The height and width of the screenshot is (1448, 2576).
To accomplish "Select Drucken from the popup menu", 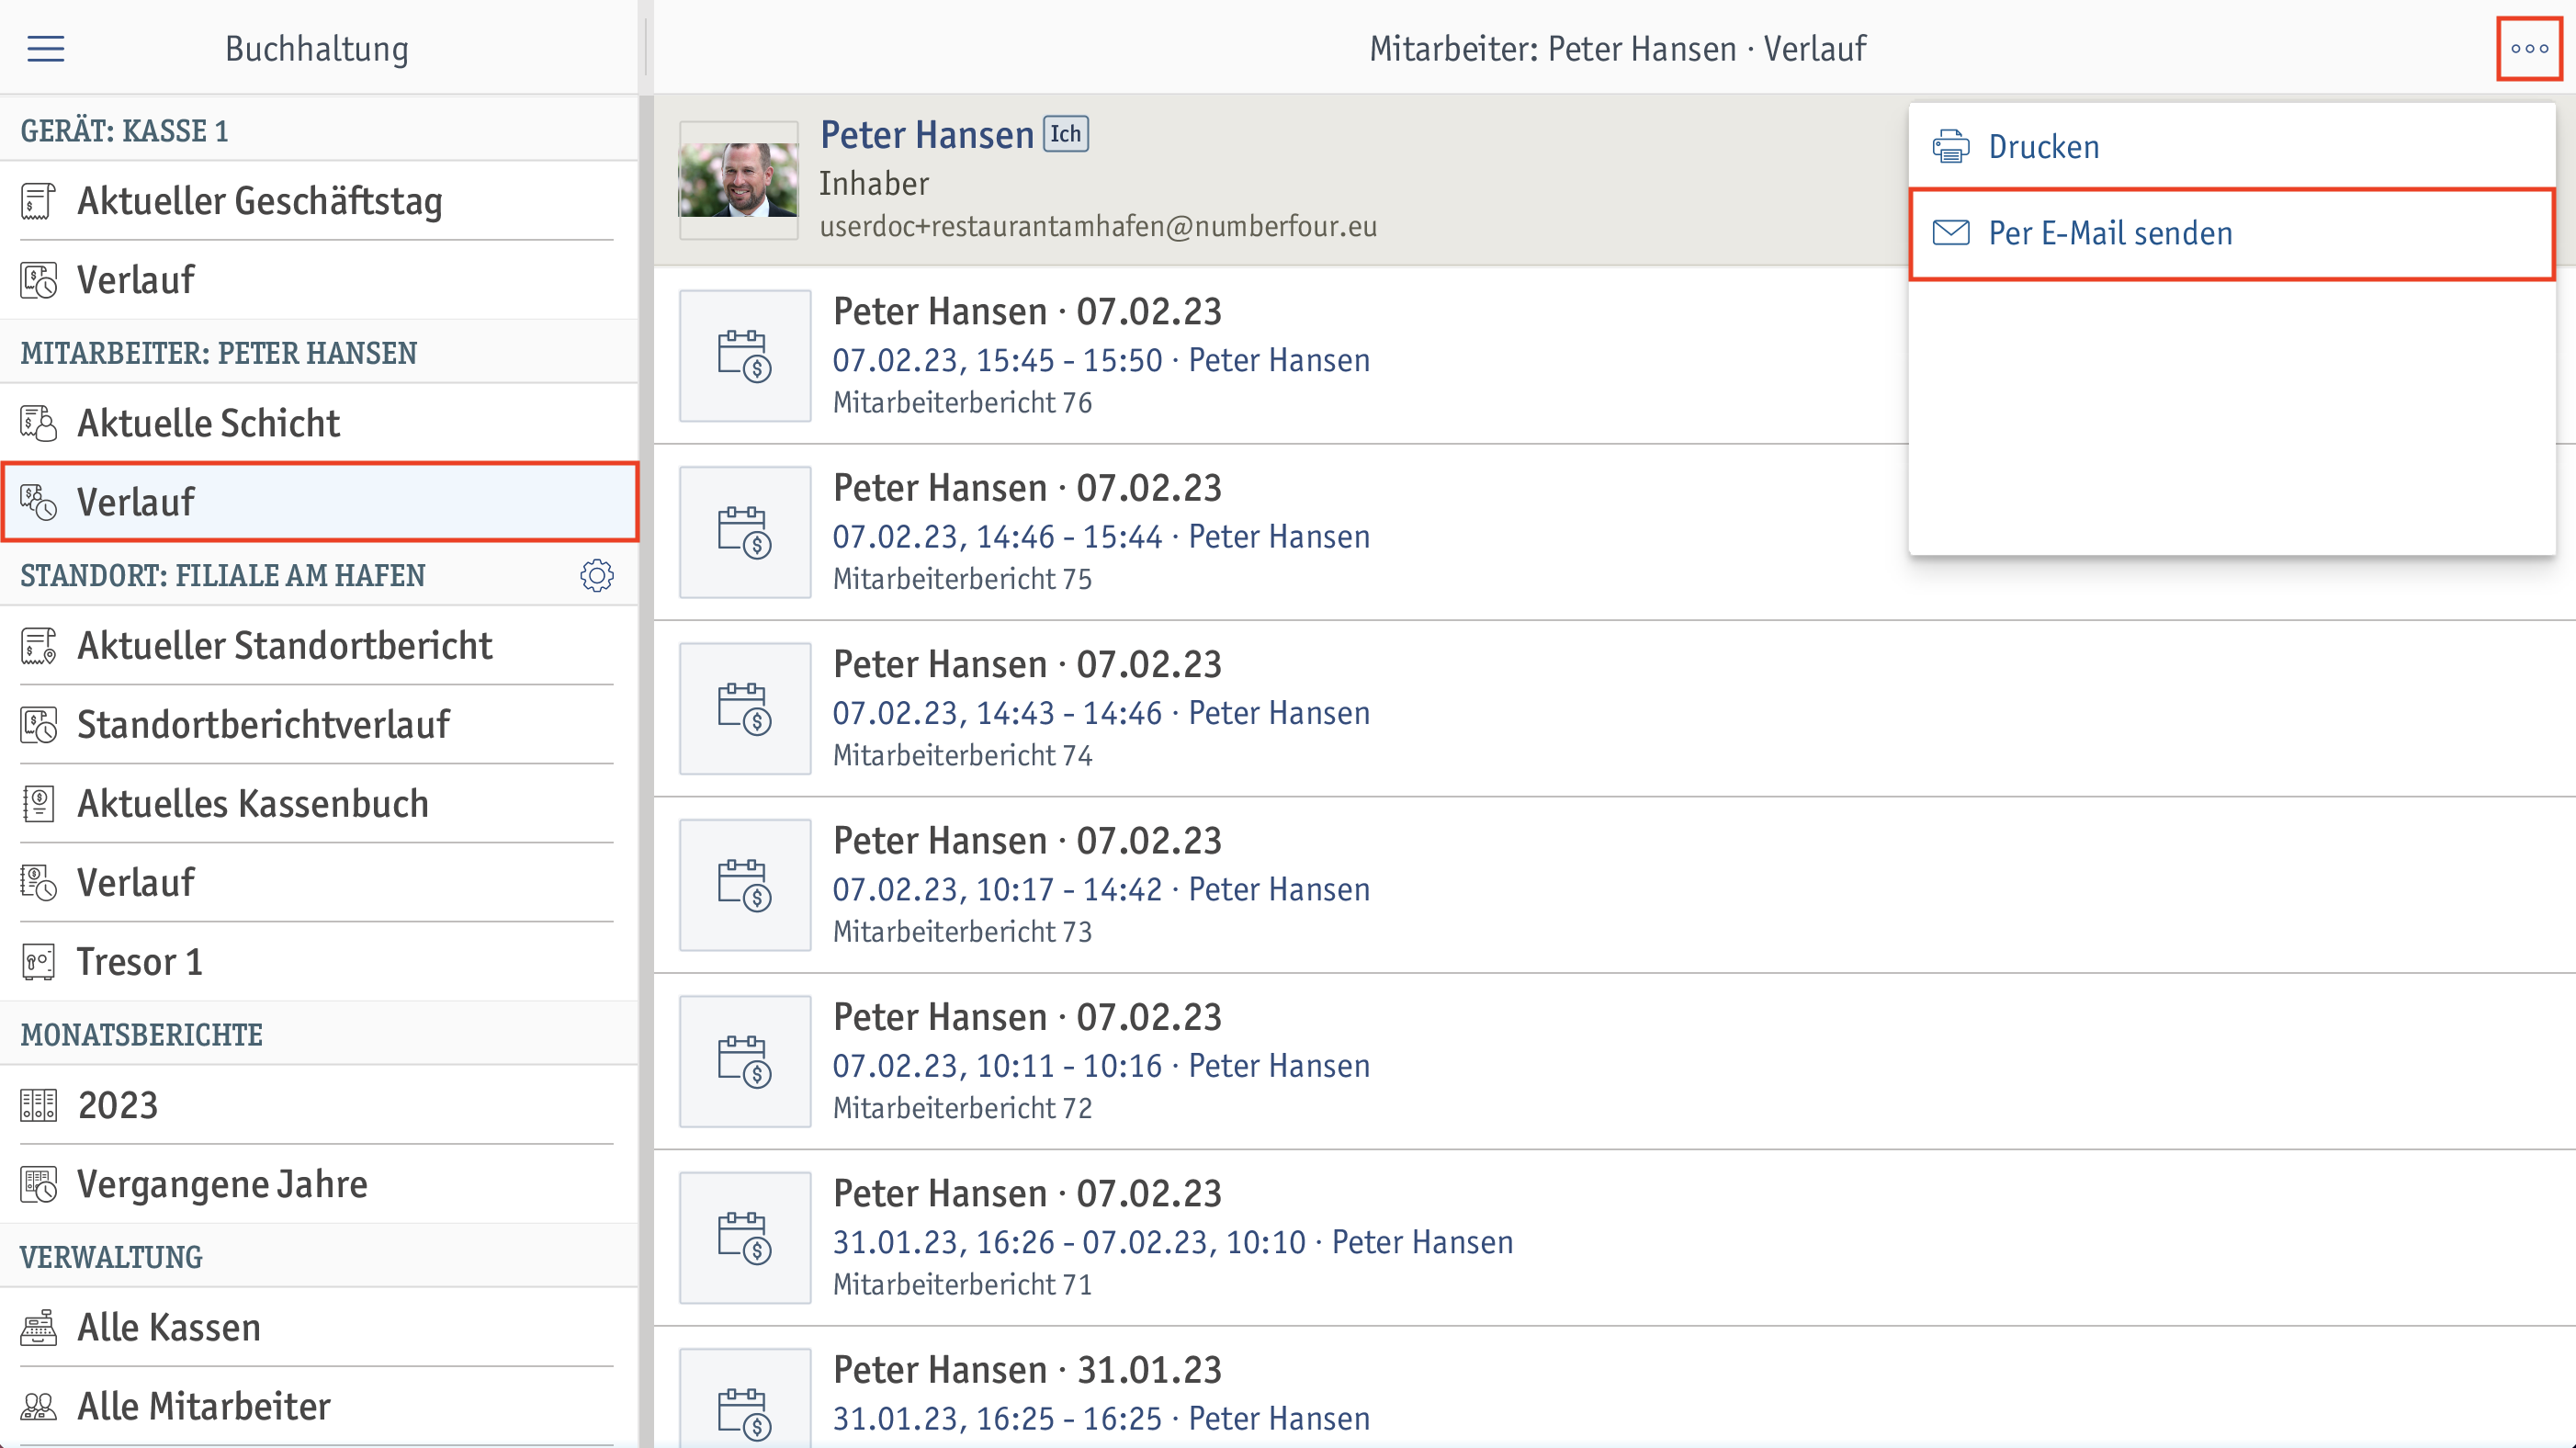I will click(x=2232, y=147).
